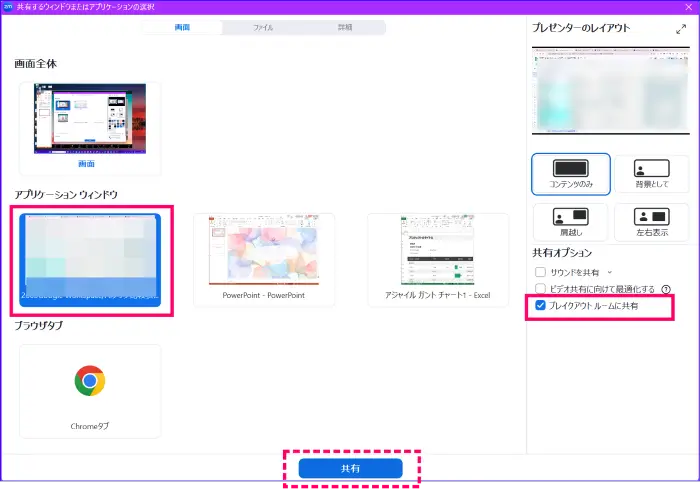
Task: Uncheck ブレイクアウト ルームに共有 checkbox
Action: 540,305
